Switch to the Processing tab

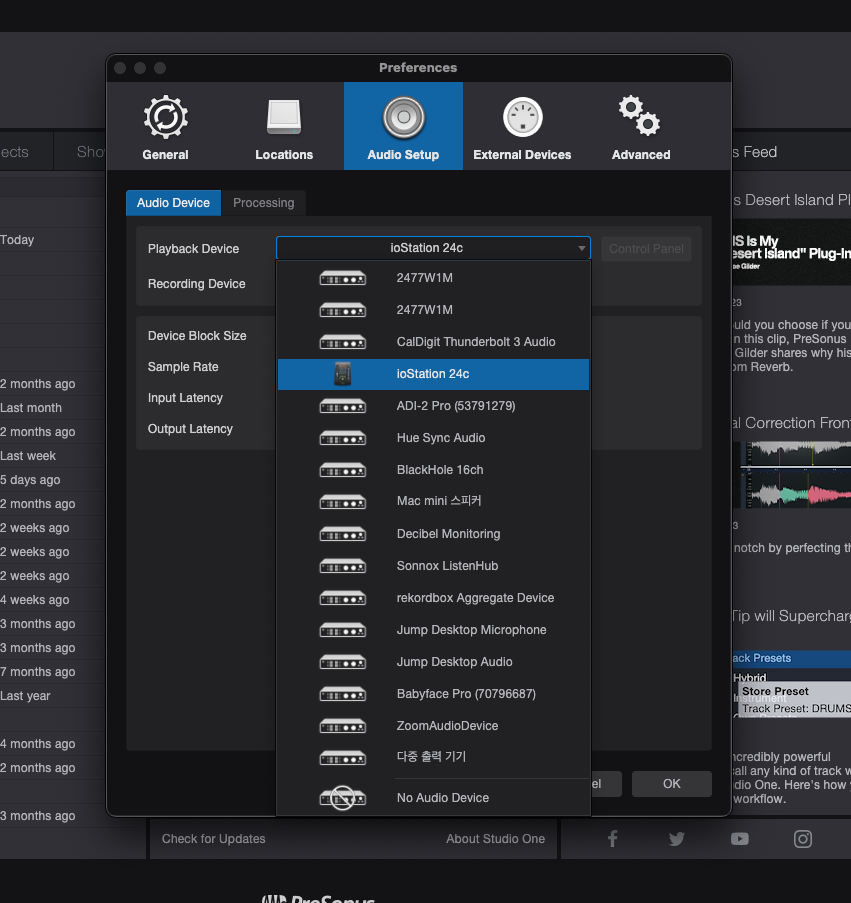pos(264,203)
